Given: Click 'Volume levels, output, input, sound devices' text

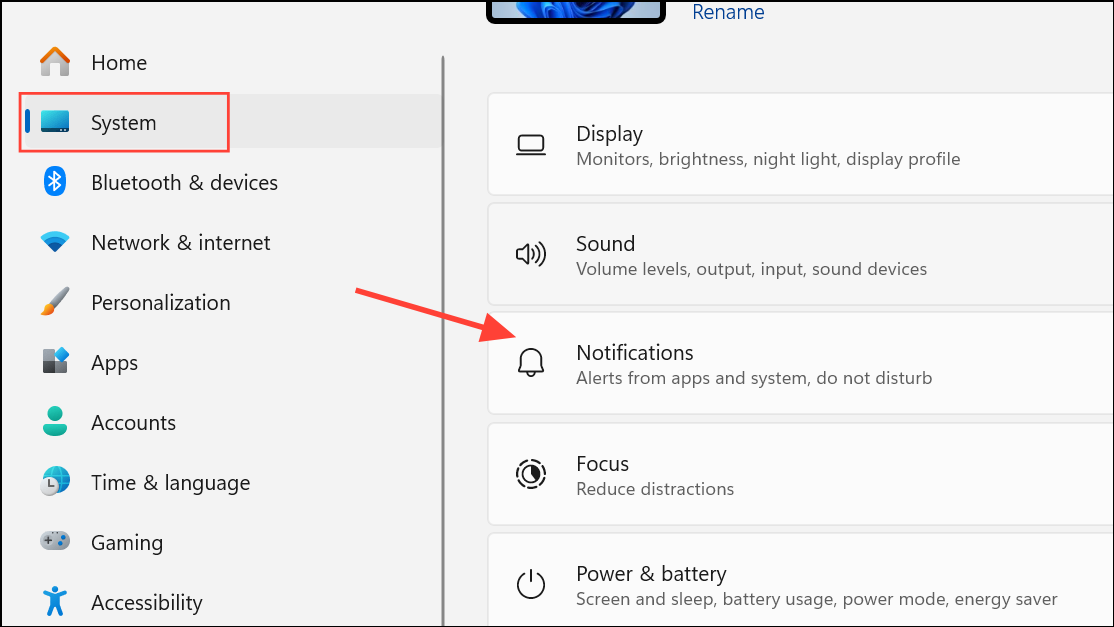Looking at the screenshot, I should pos(751,269).
